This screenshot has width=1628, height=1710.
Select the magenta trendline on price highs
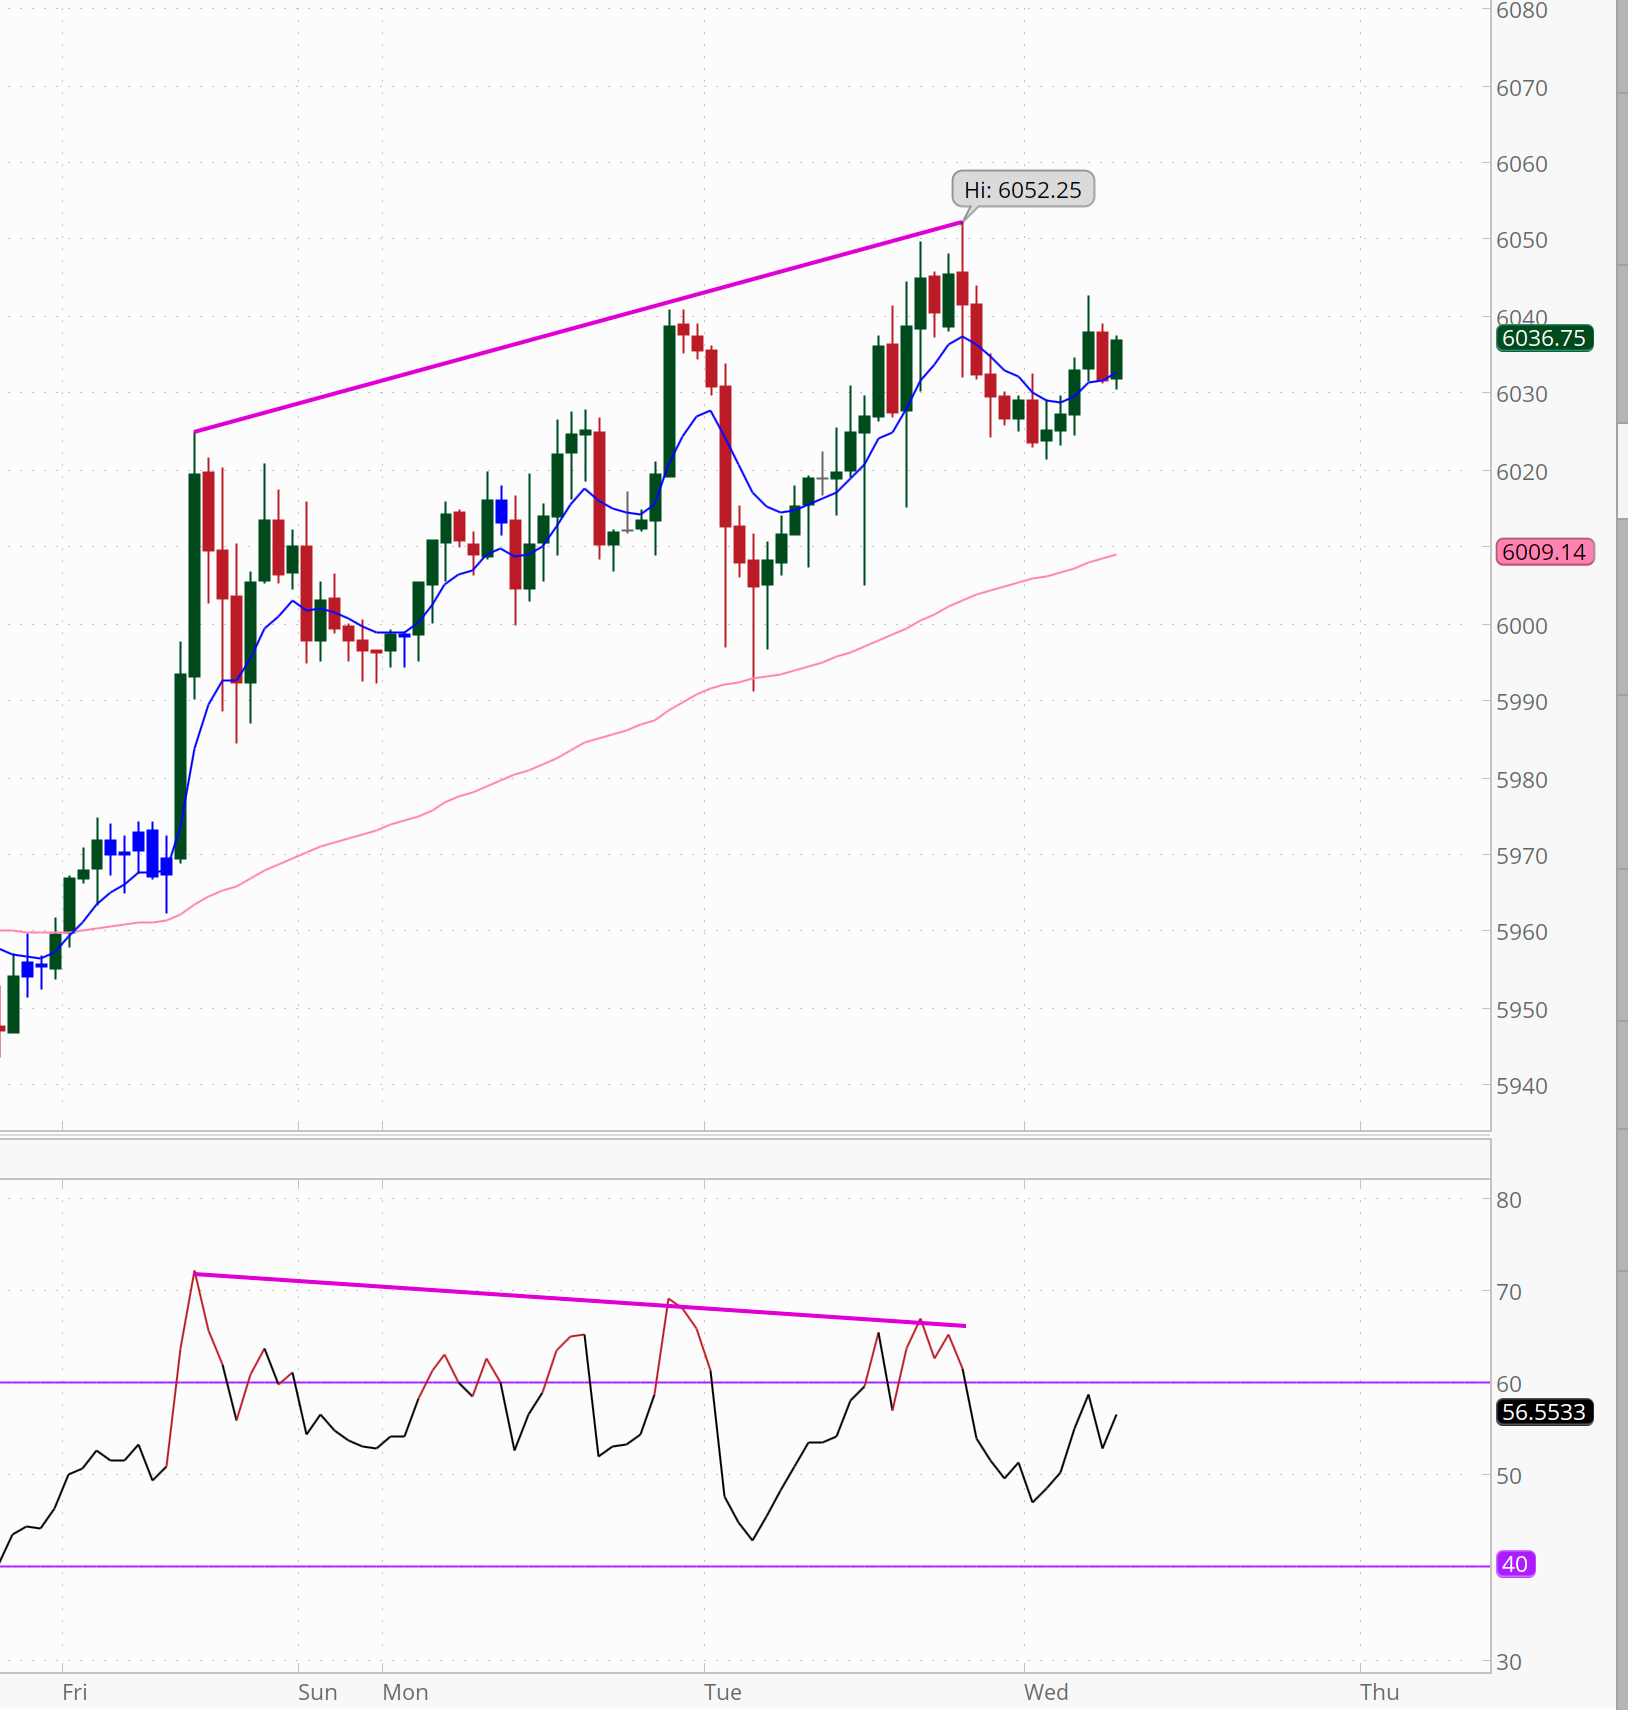click(578, 327)
